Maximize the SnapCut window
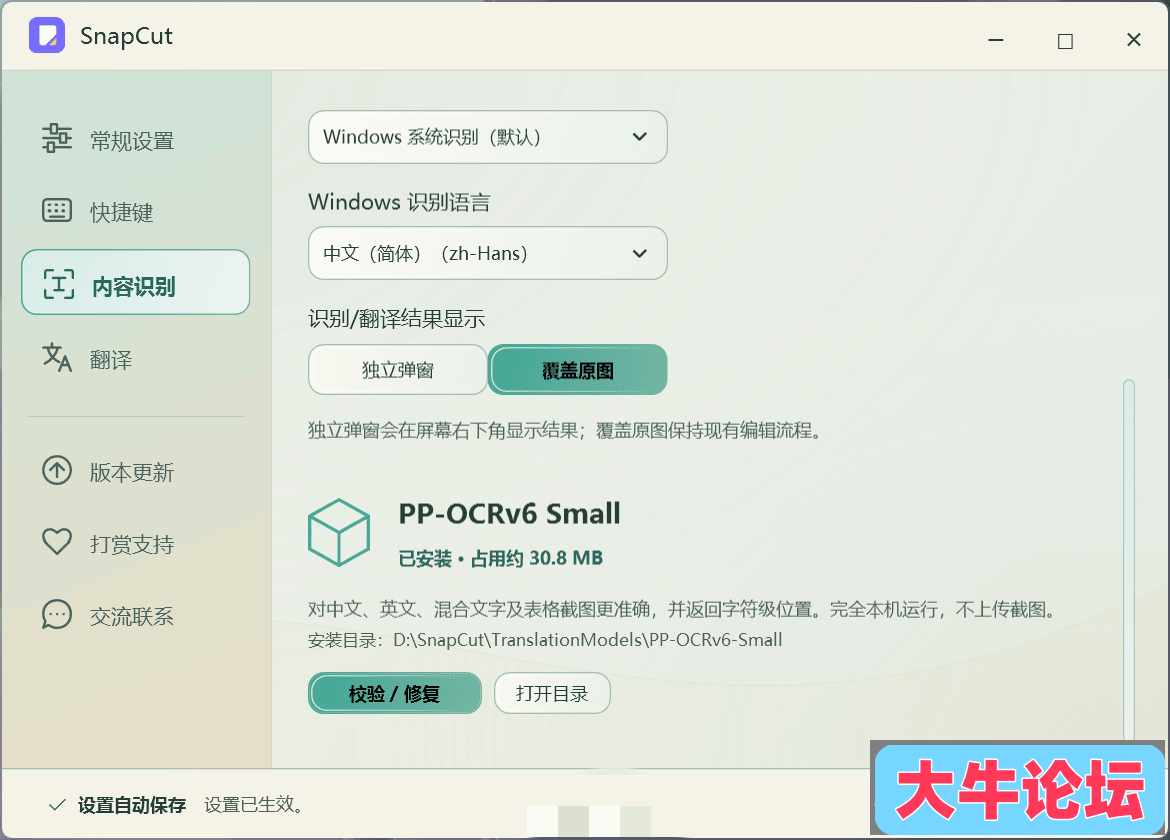 point(1066,40)
